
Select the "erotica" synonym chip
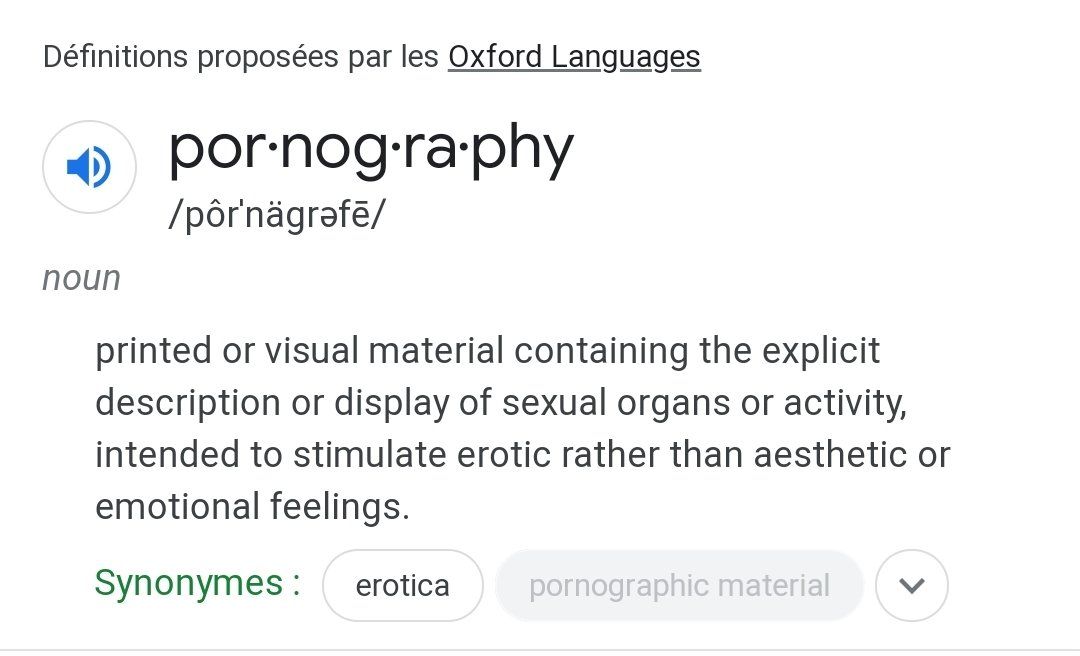pyautogui.click(x=402, y=585)
